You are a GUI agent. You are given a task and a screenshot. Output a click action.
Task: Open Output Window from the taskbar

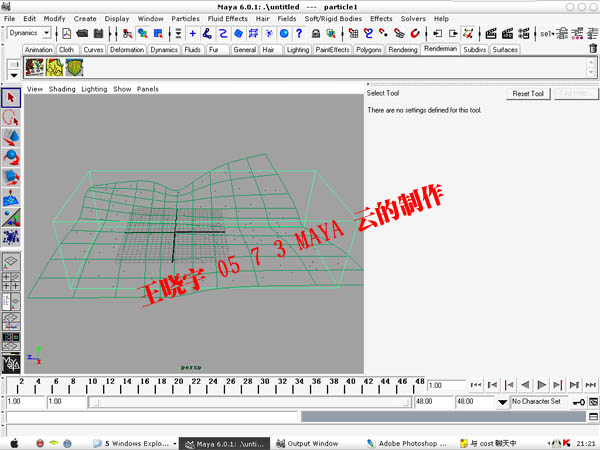tap(309, 443)
